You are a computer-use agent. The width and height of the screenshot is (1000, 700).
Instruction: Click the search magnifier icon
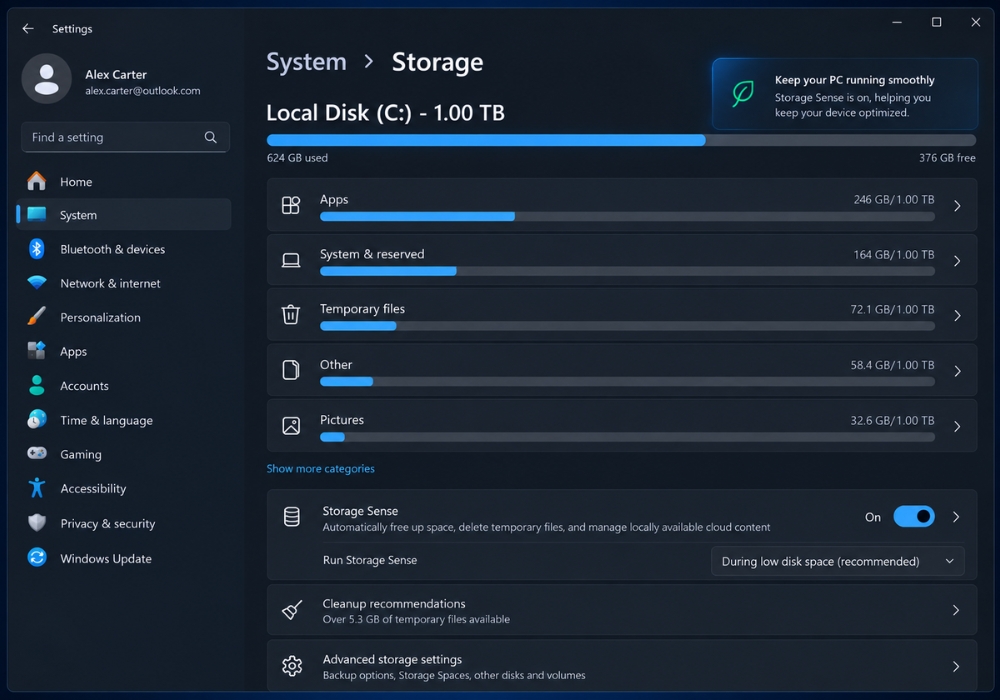tap(210, 137)
